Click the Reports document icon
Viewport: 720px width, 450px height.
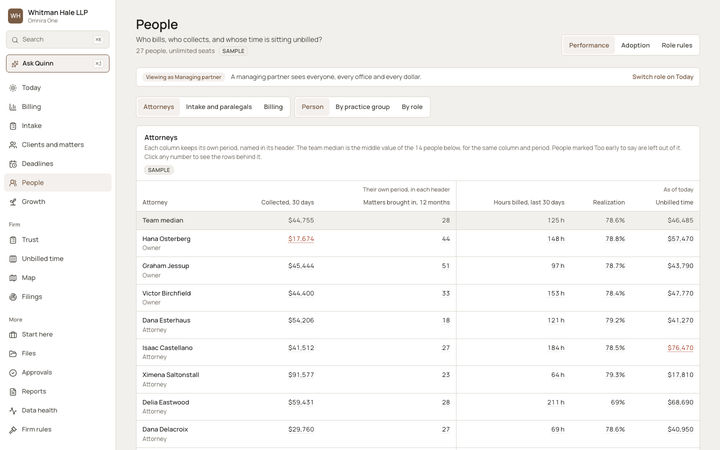click(x=13, y=392)
